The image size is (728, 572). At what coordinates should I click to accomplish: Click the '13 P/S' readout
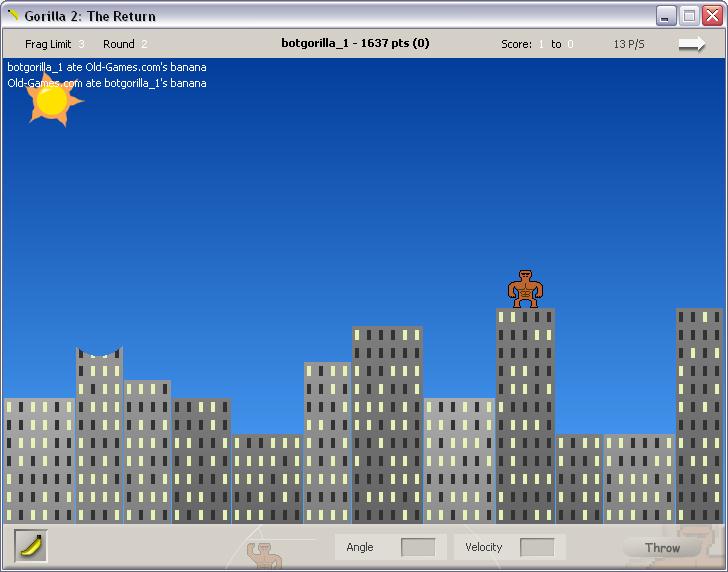[x=629, y=44]
